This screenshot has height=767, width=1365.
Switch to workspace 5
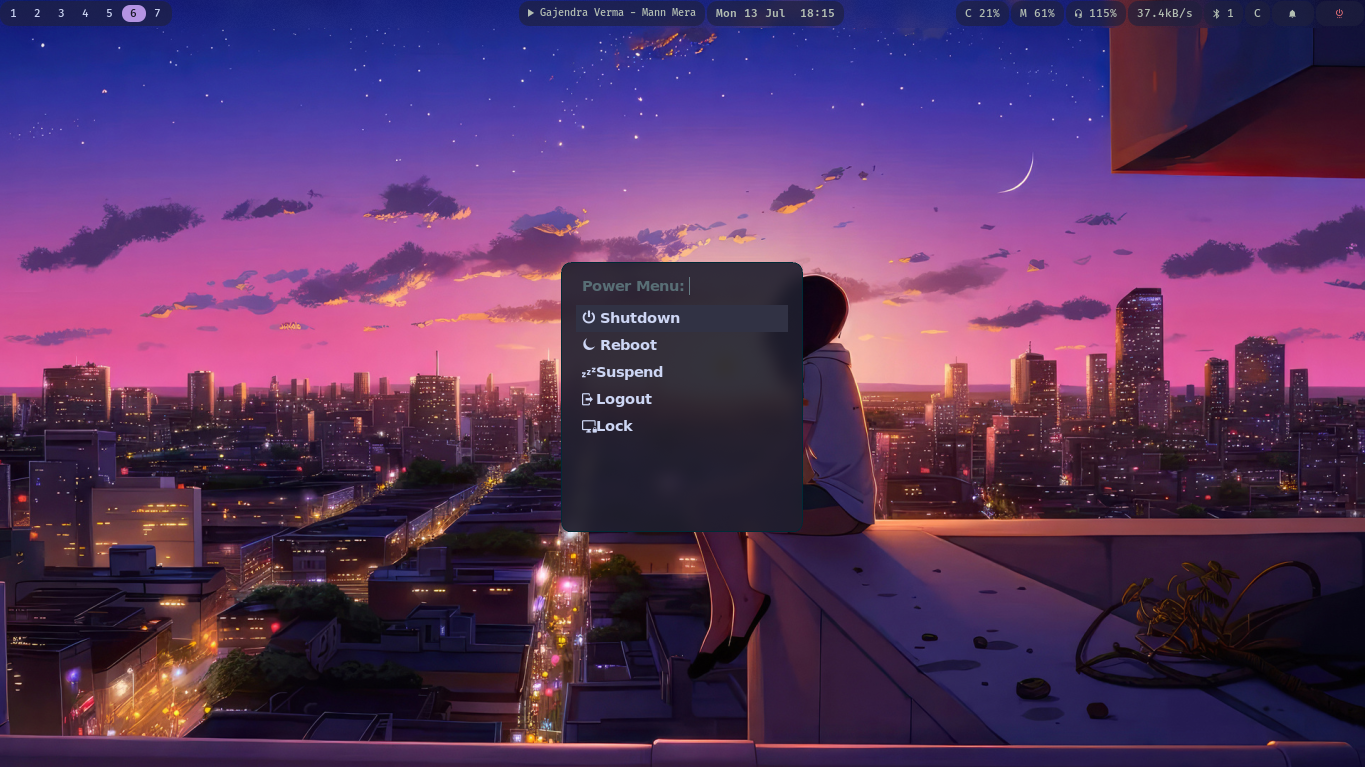tap(109, 13)
